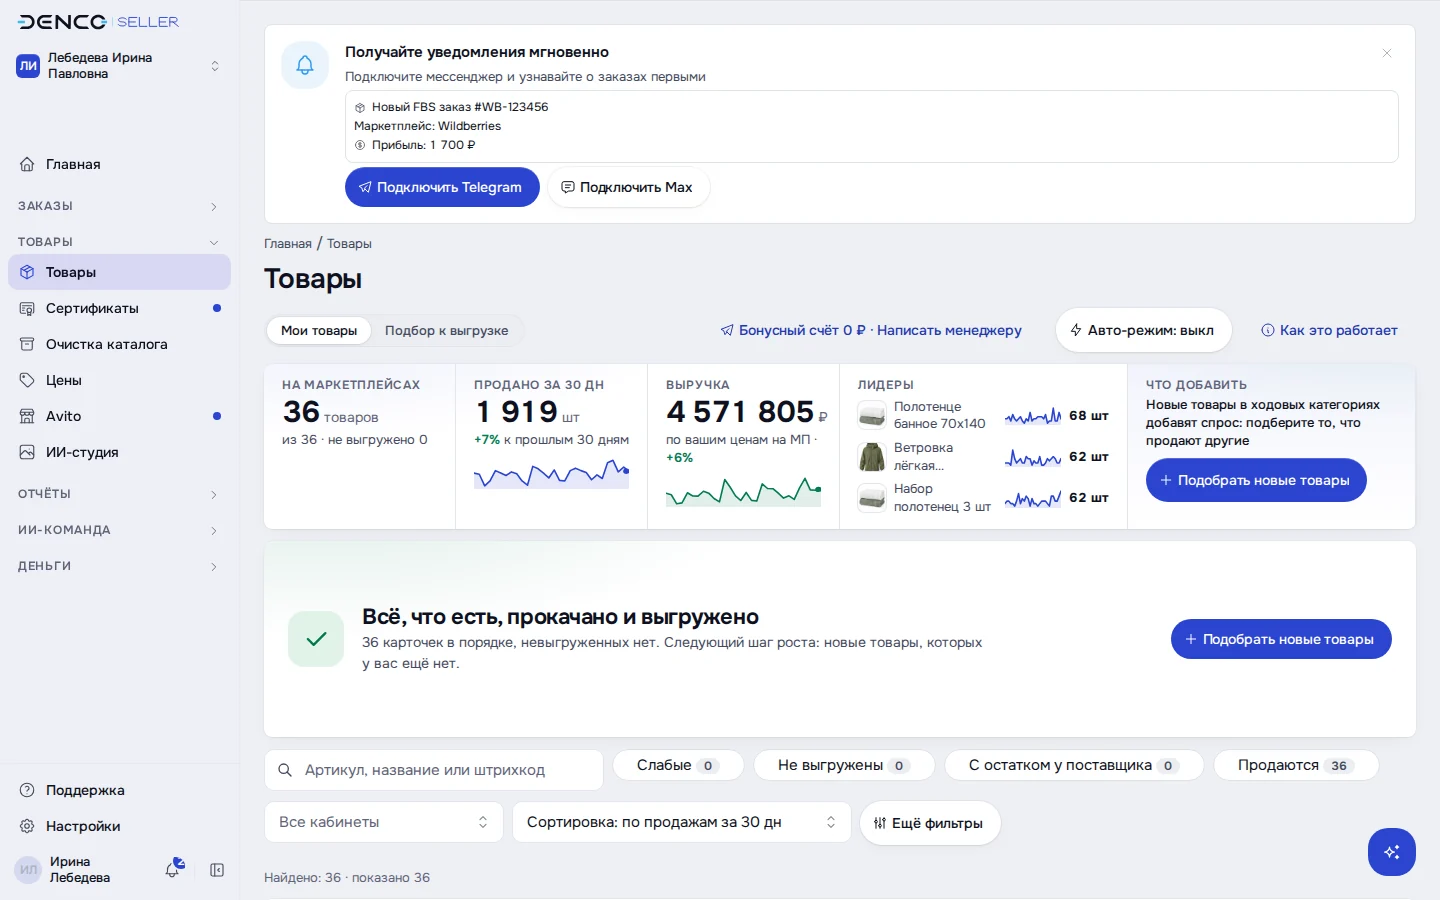The width and height of the screenshot is (1440, 900).
Task: Click the info icon beside Как это работает
Action: pos(1268,330)
